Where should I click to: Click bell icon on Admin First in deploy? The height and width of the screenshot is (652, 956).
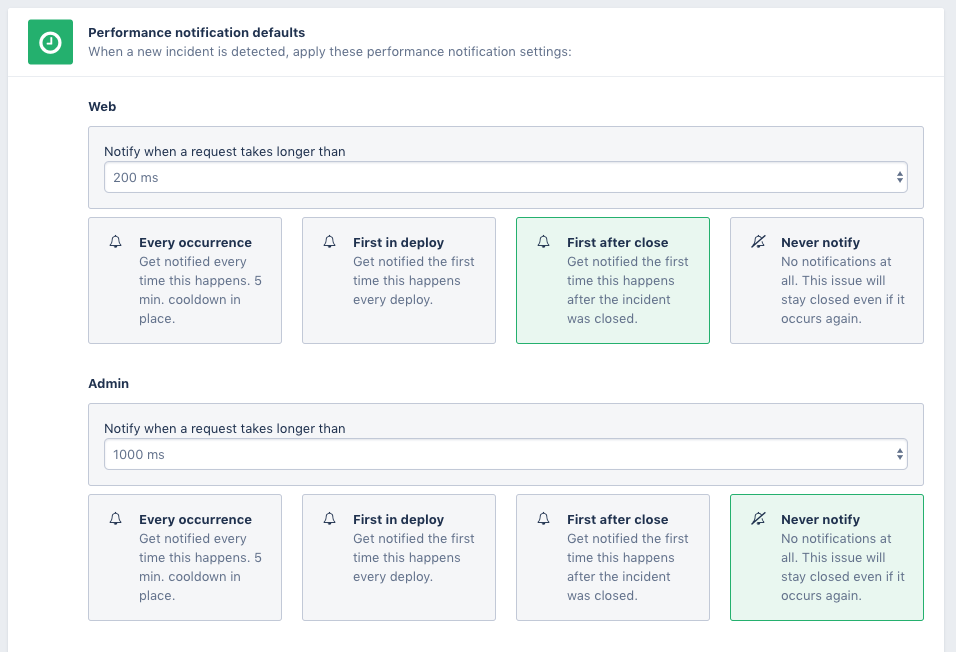coord(330,519)
